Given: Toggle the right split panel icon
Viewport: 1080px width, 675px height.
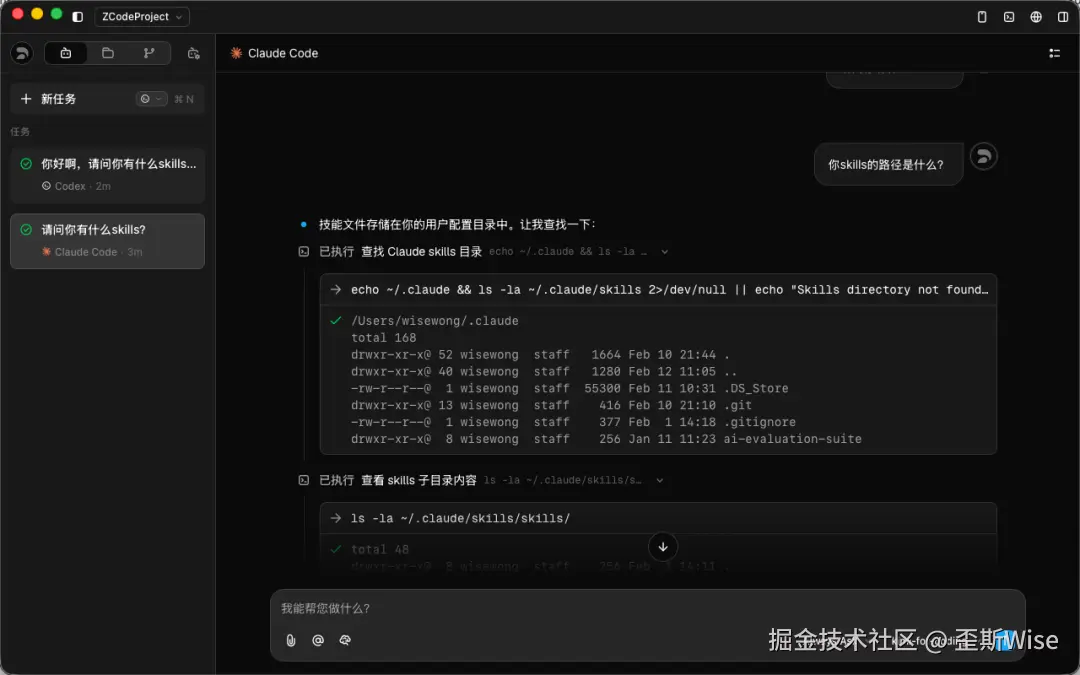Looking at the screenshot, I should 1063,17.
